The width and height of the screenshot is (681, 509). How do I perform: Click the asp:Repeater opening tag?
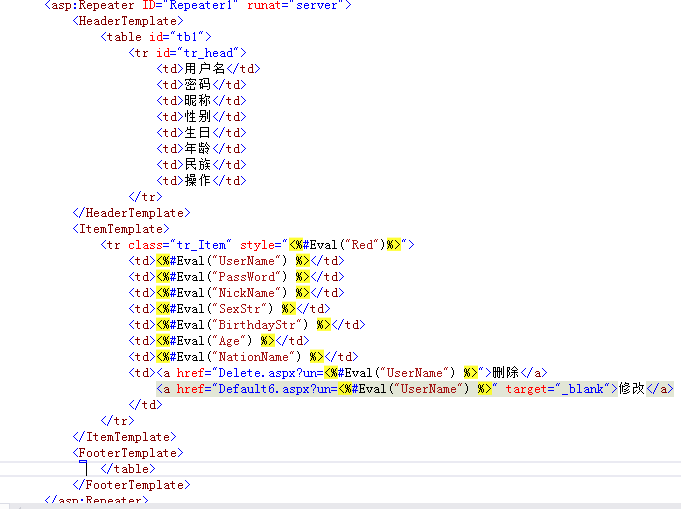pyautogui.click(x=198, y=5)
